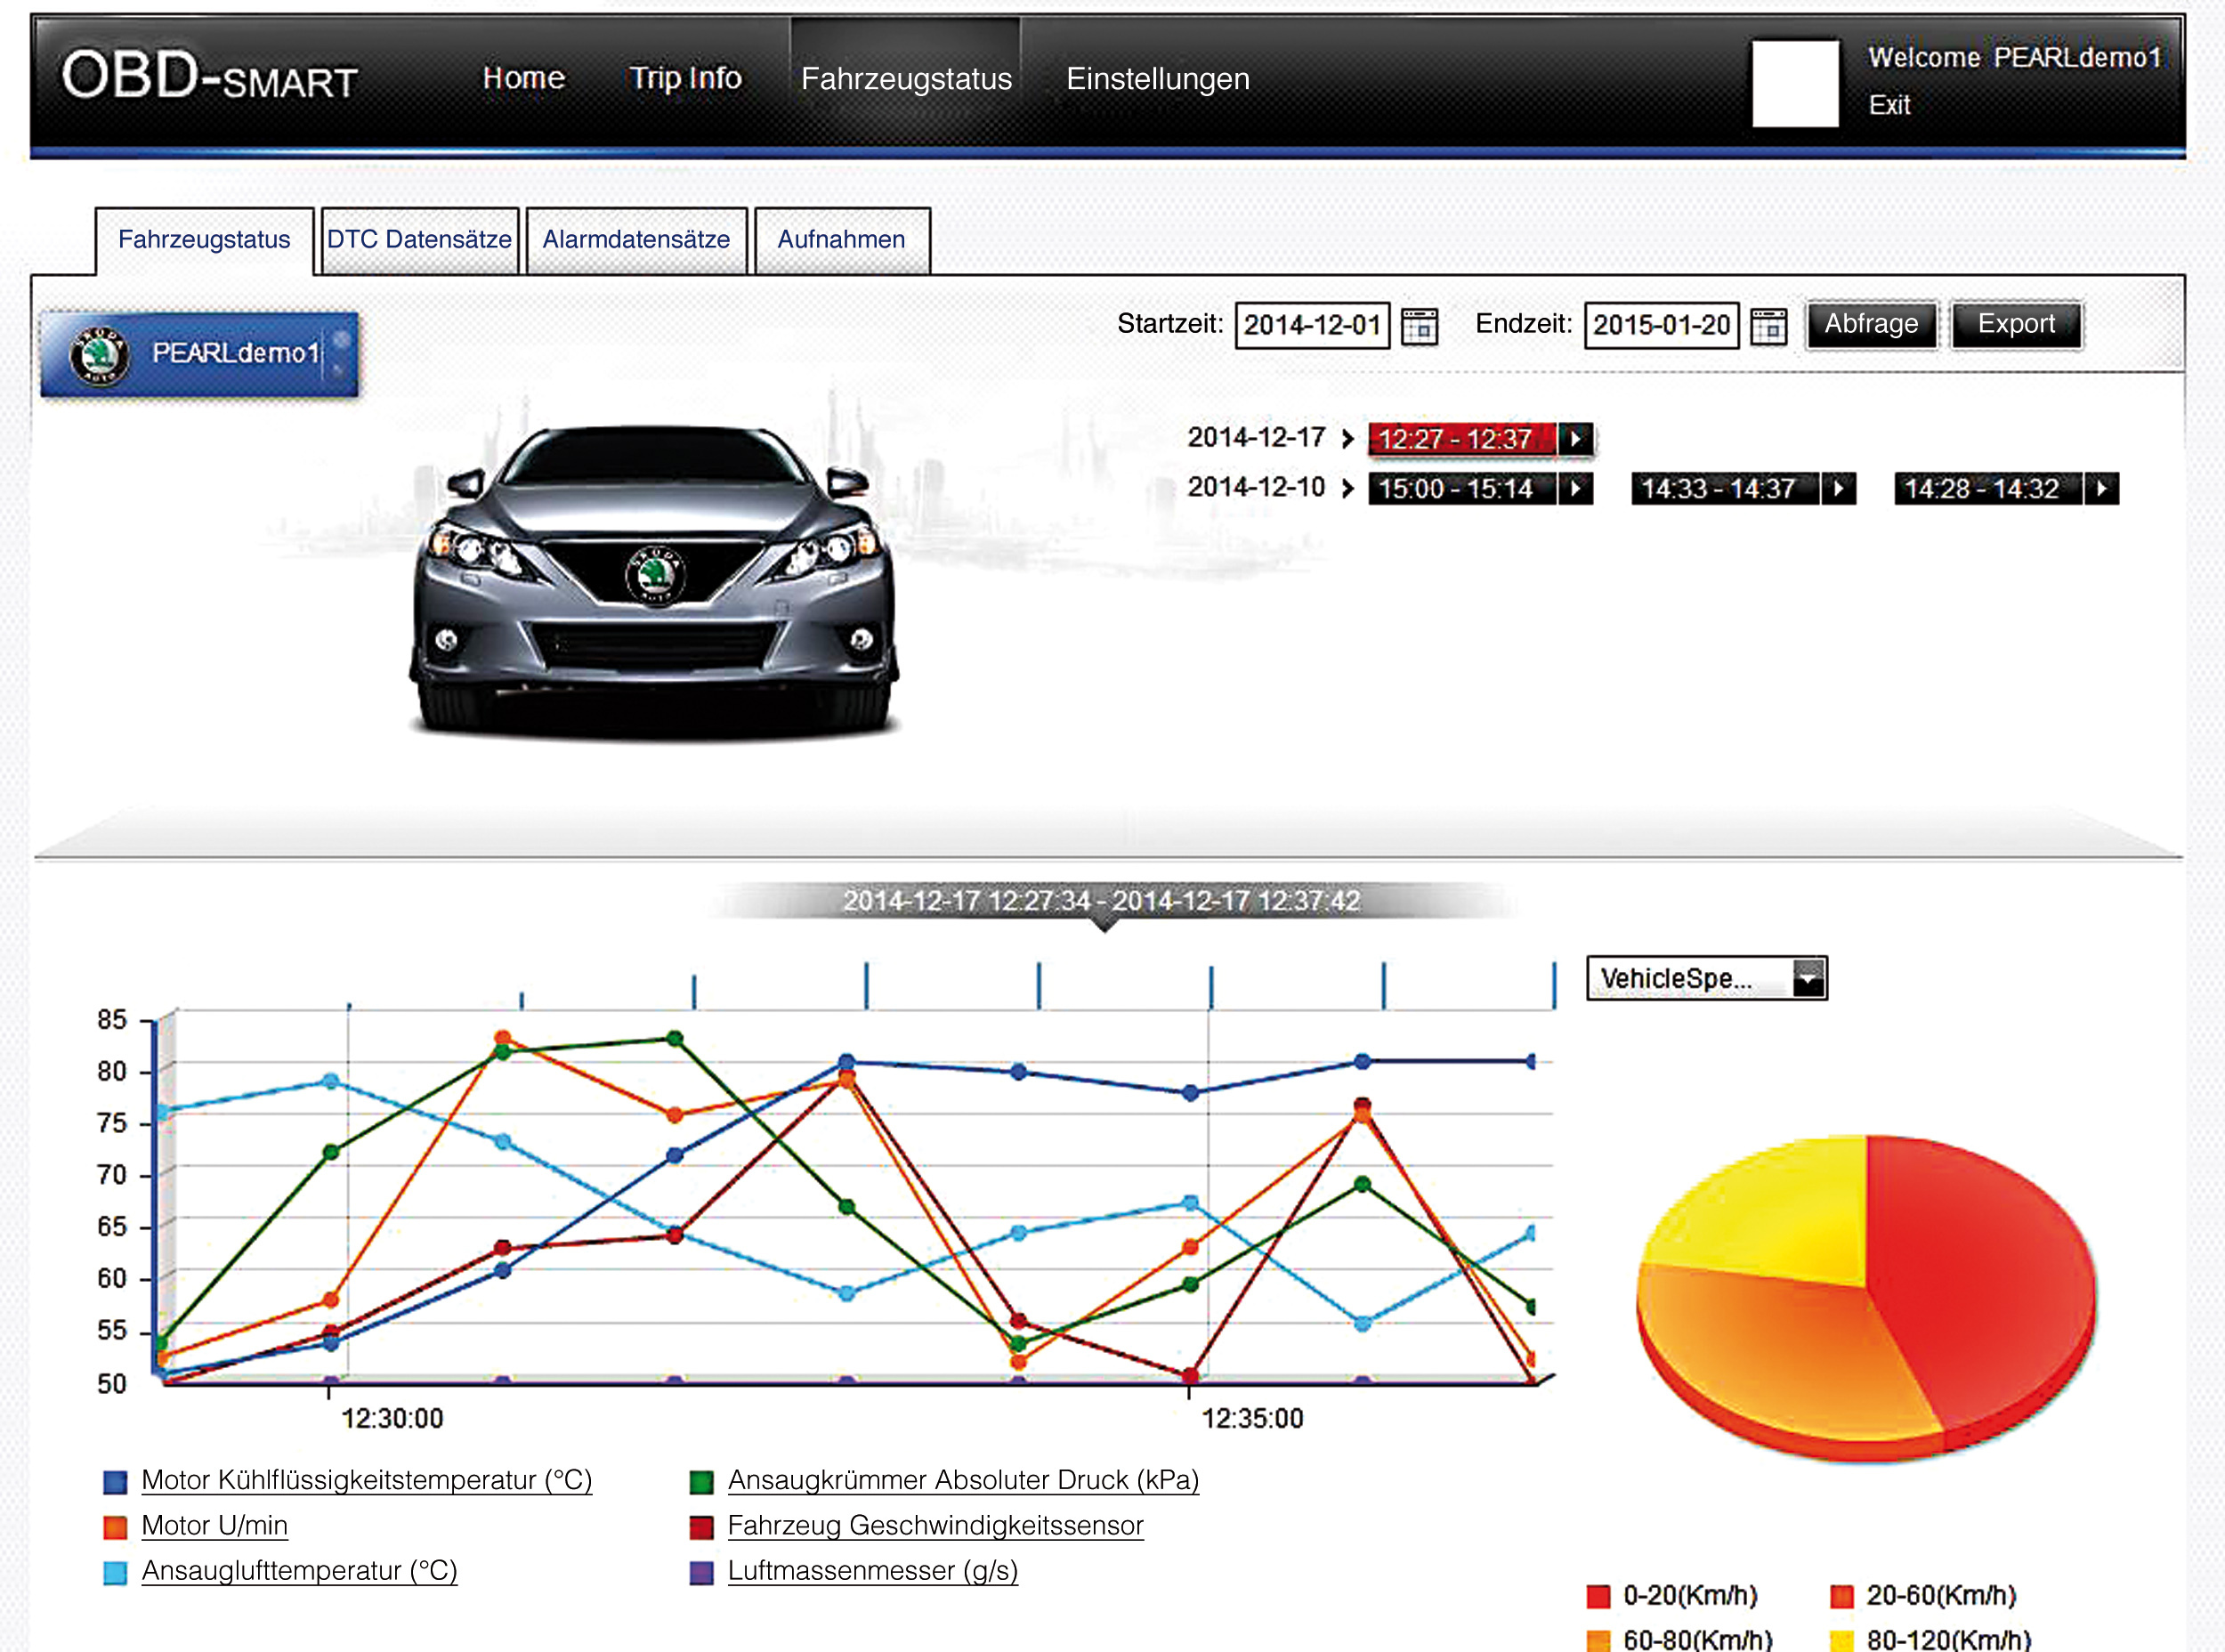Open the Endzeit calendar picker icon
Image resolution: width=2225 pixels, height=1652 pixels.
click(x=1768, y=326)
